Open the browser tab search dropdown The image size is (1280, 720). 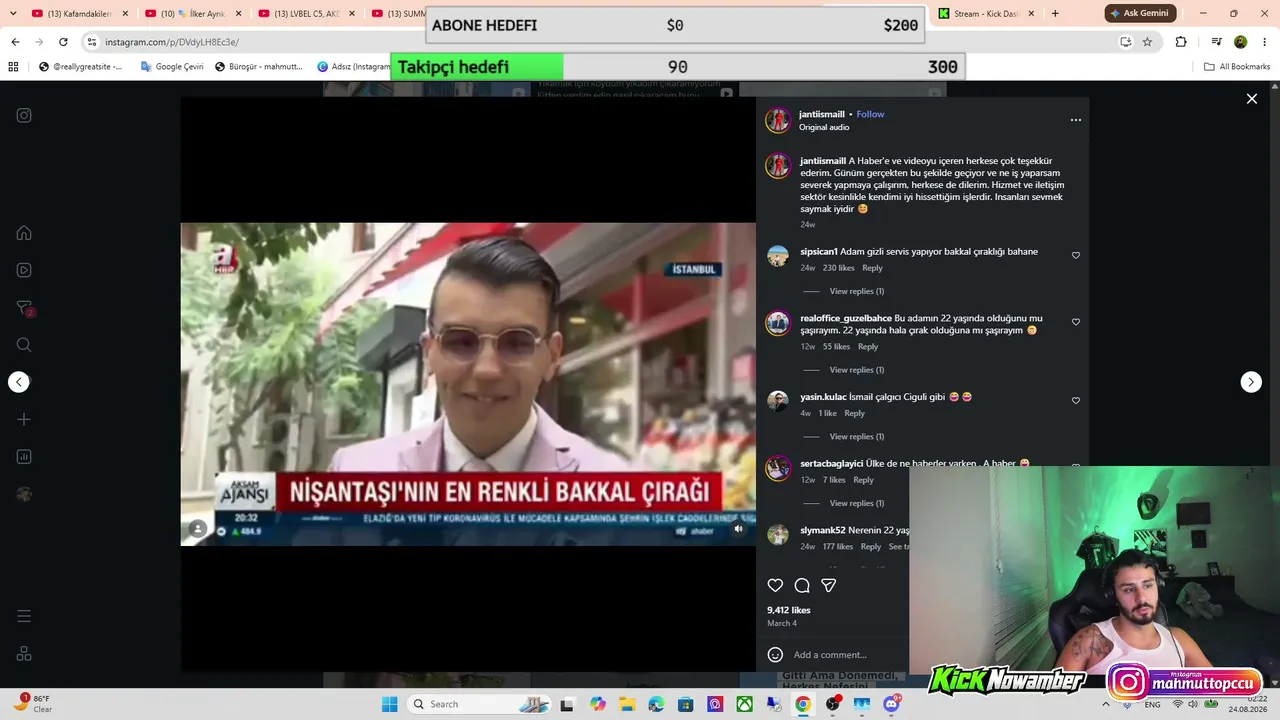[x=13, y=14]
